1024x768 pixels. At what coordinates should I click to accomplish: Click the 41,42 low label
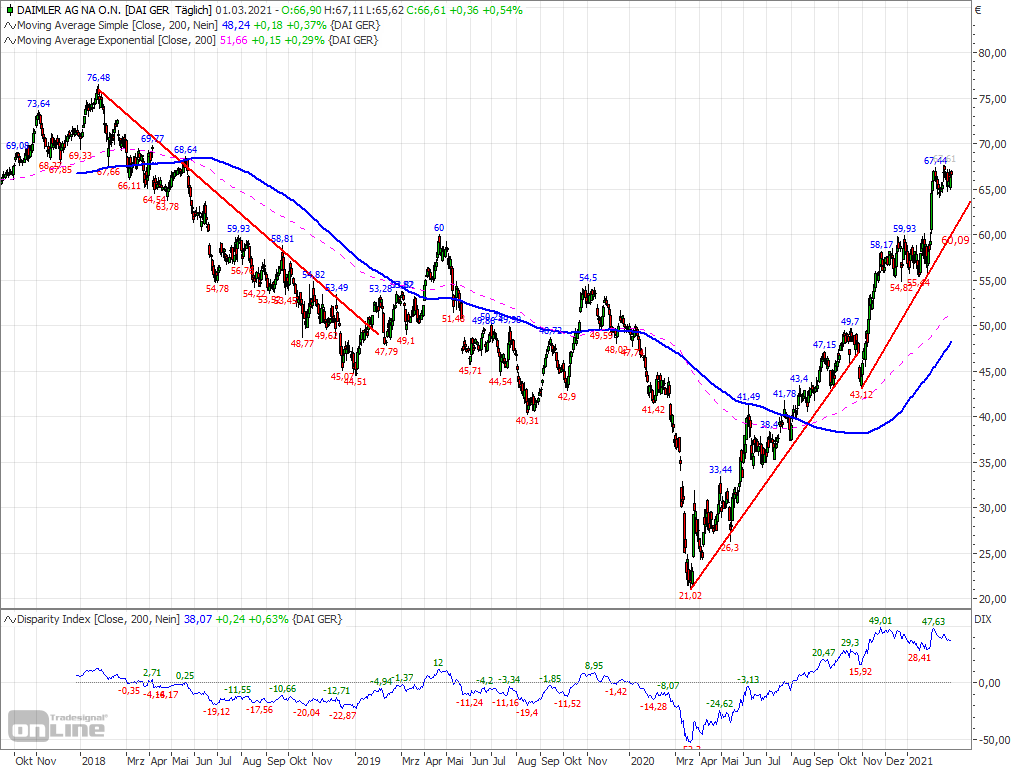tap(653, 410)
